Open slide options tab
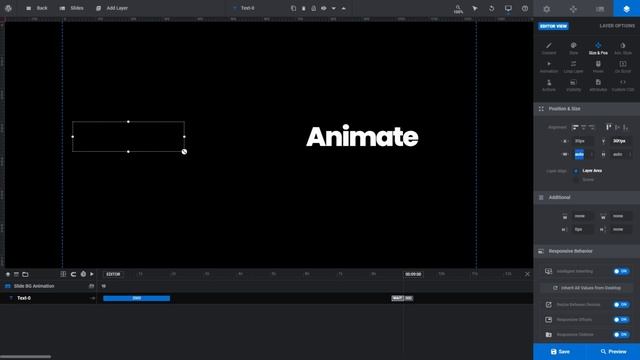Viewport: 640px width, 360px height. point(600,9)
